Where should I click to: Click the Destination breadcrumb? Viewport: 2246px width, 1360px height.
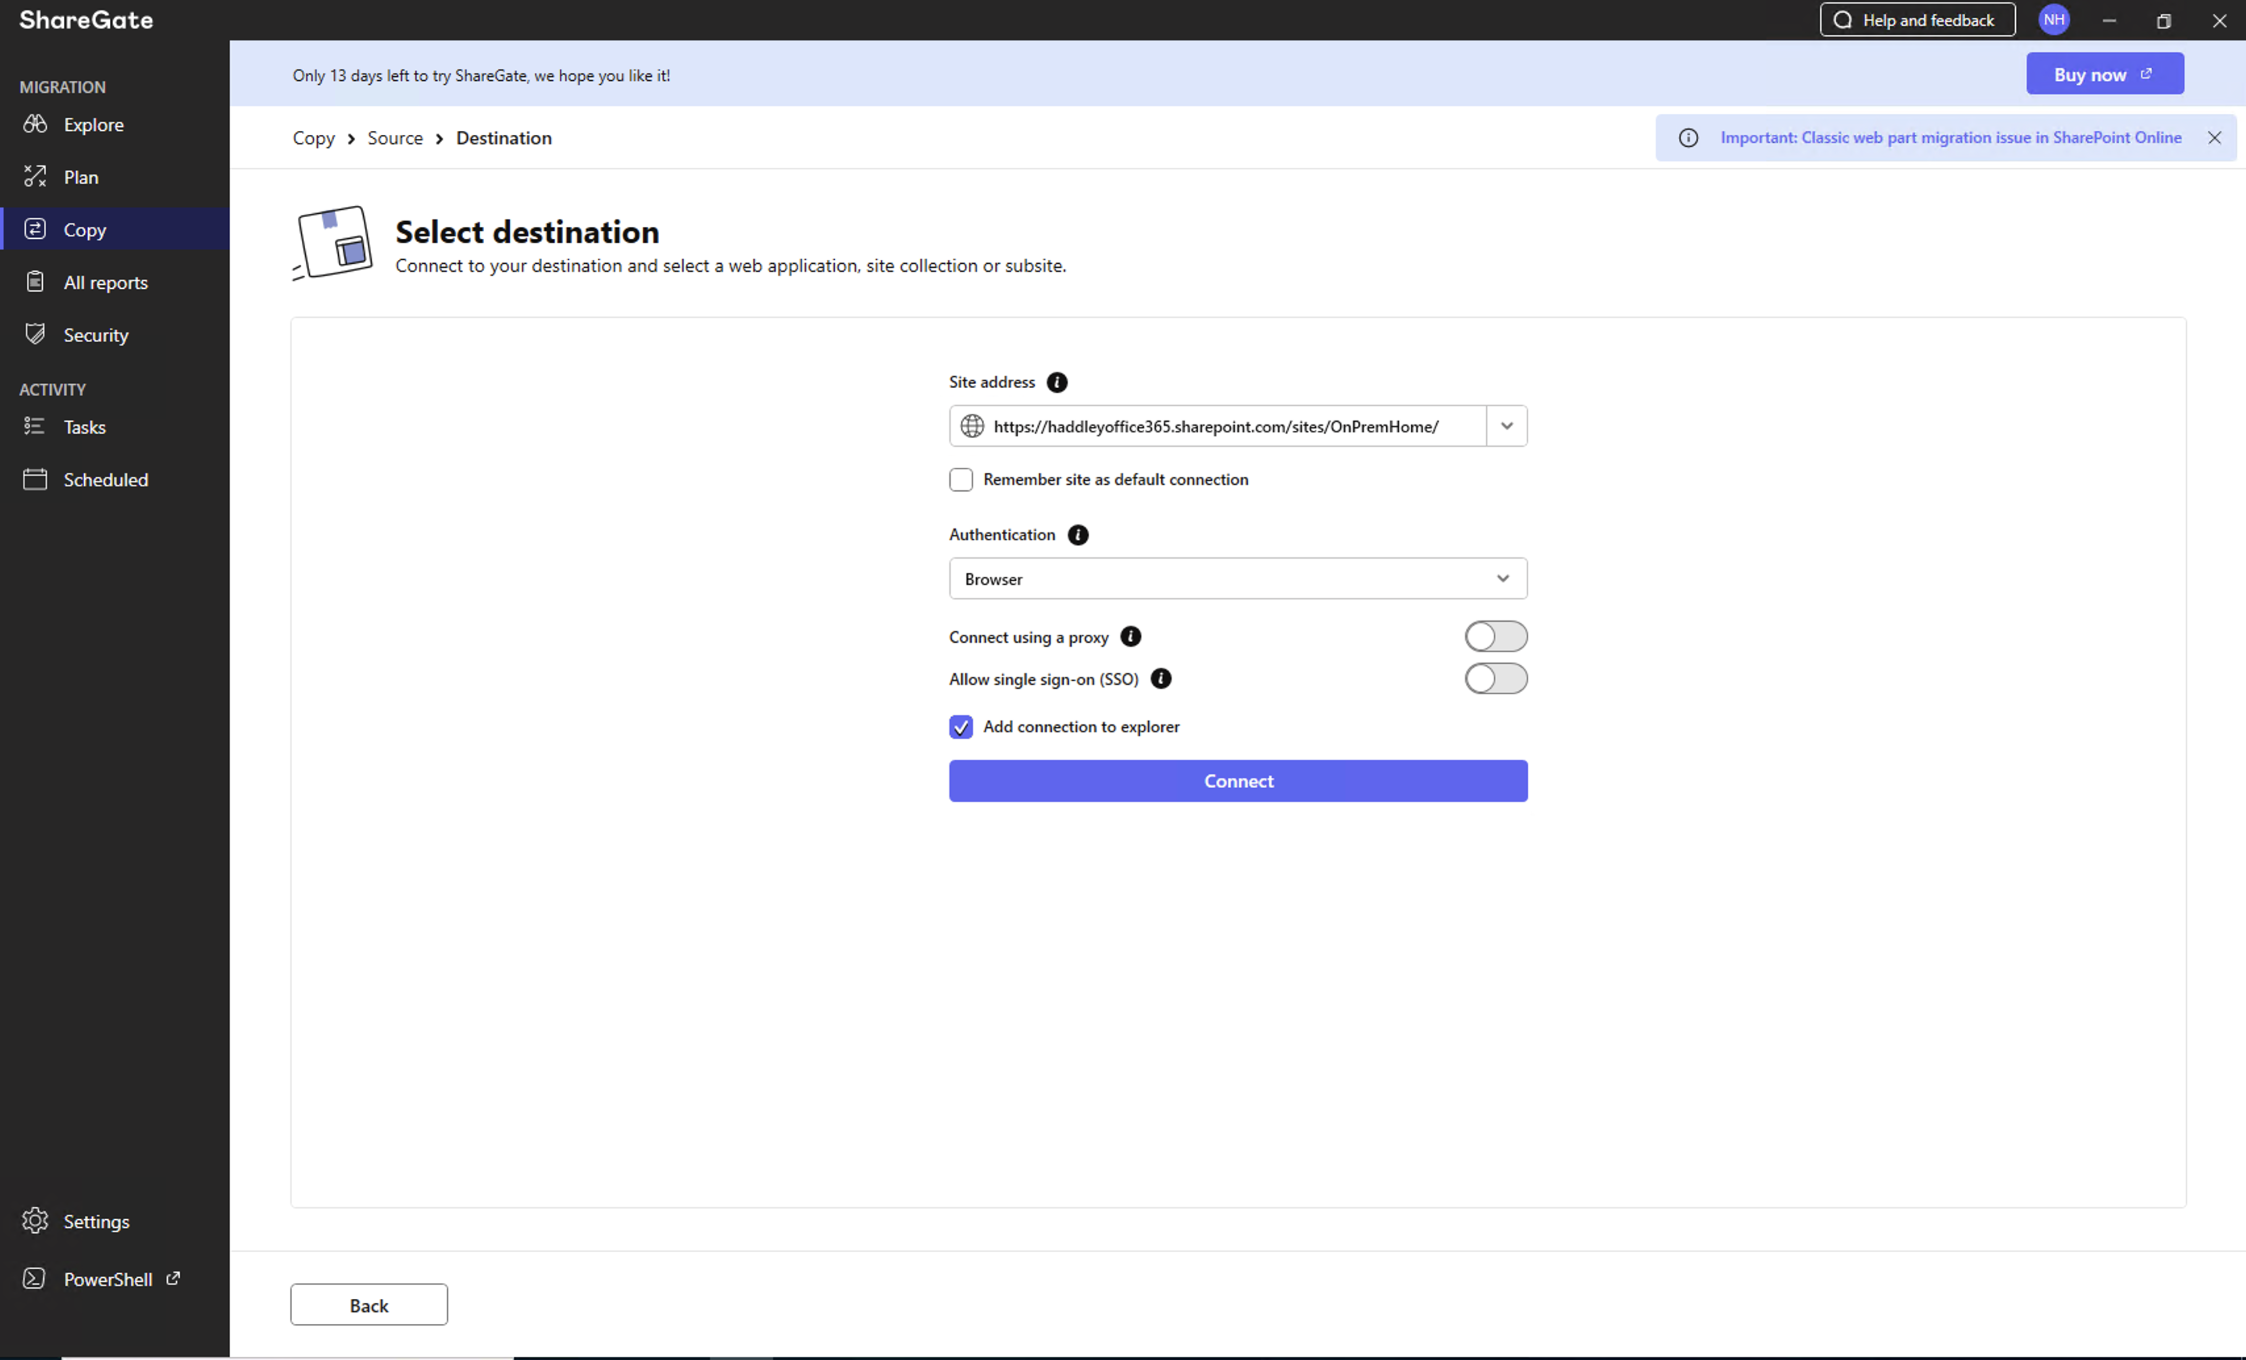[x=504, y=138]
